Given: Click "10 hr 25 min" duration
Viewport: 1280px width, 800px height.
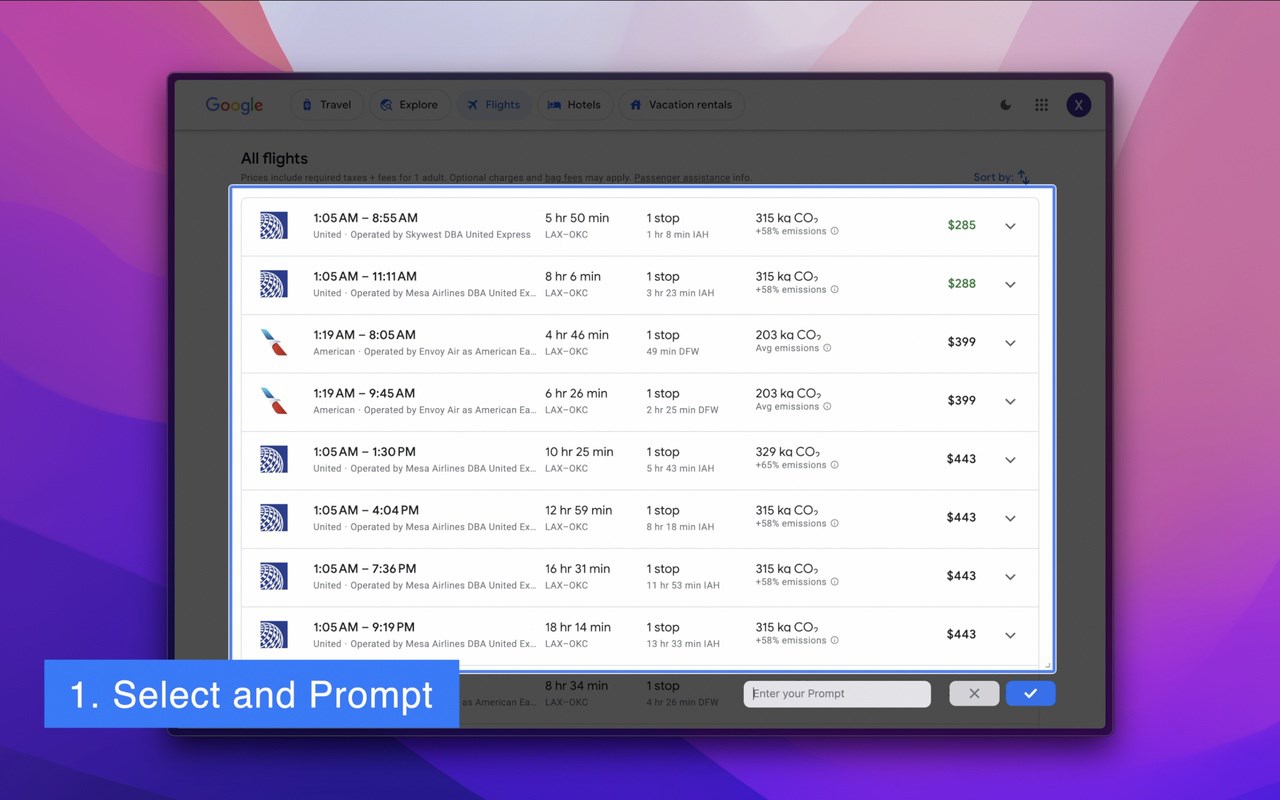Looking at the screenshot, I should click(x=580, y=452).
